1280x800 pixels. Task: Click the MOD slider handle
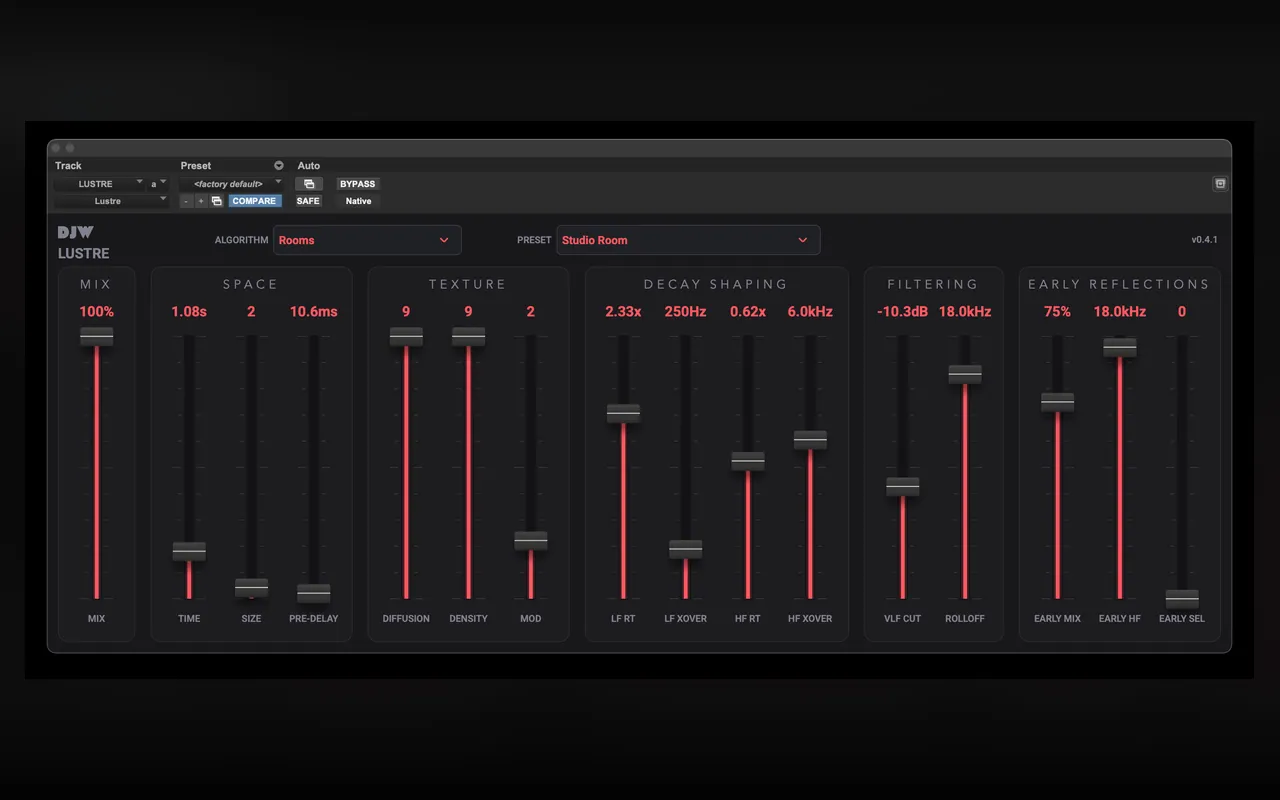coord(531,541)
